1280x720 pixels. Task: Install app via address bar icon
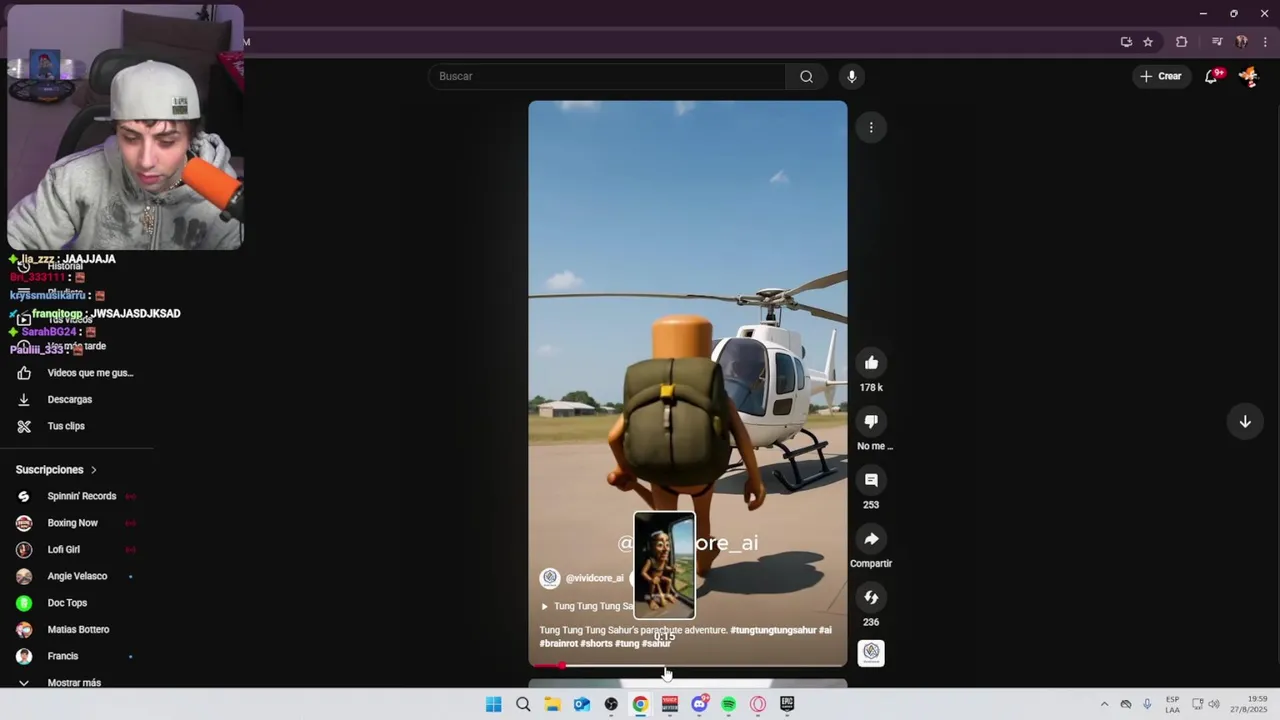[x=1126, y=42]
